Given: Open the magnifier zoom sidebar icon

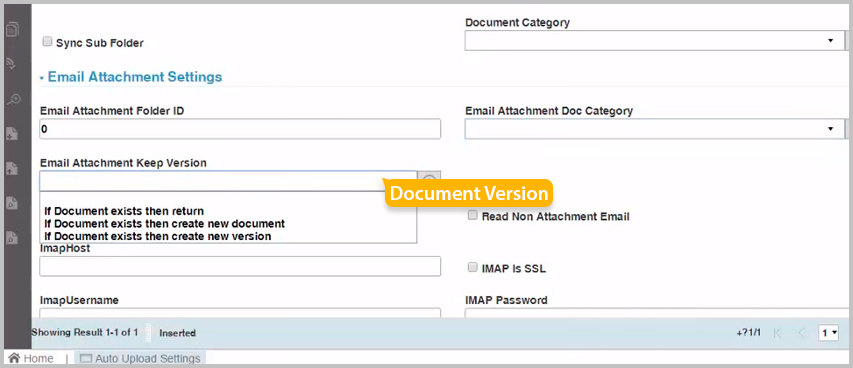Looking at the screenshot, I should point(13,99).
